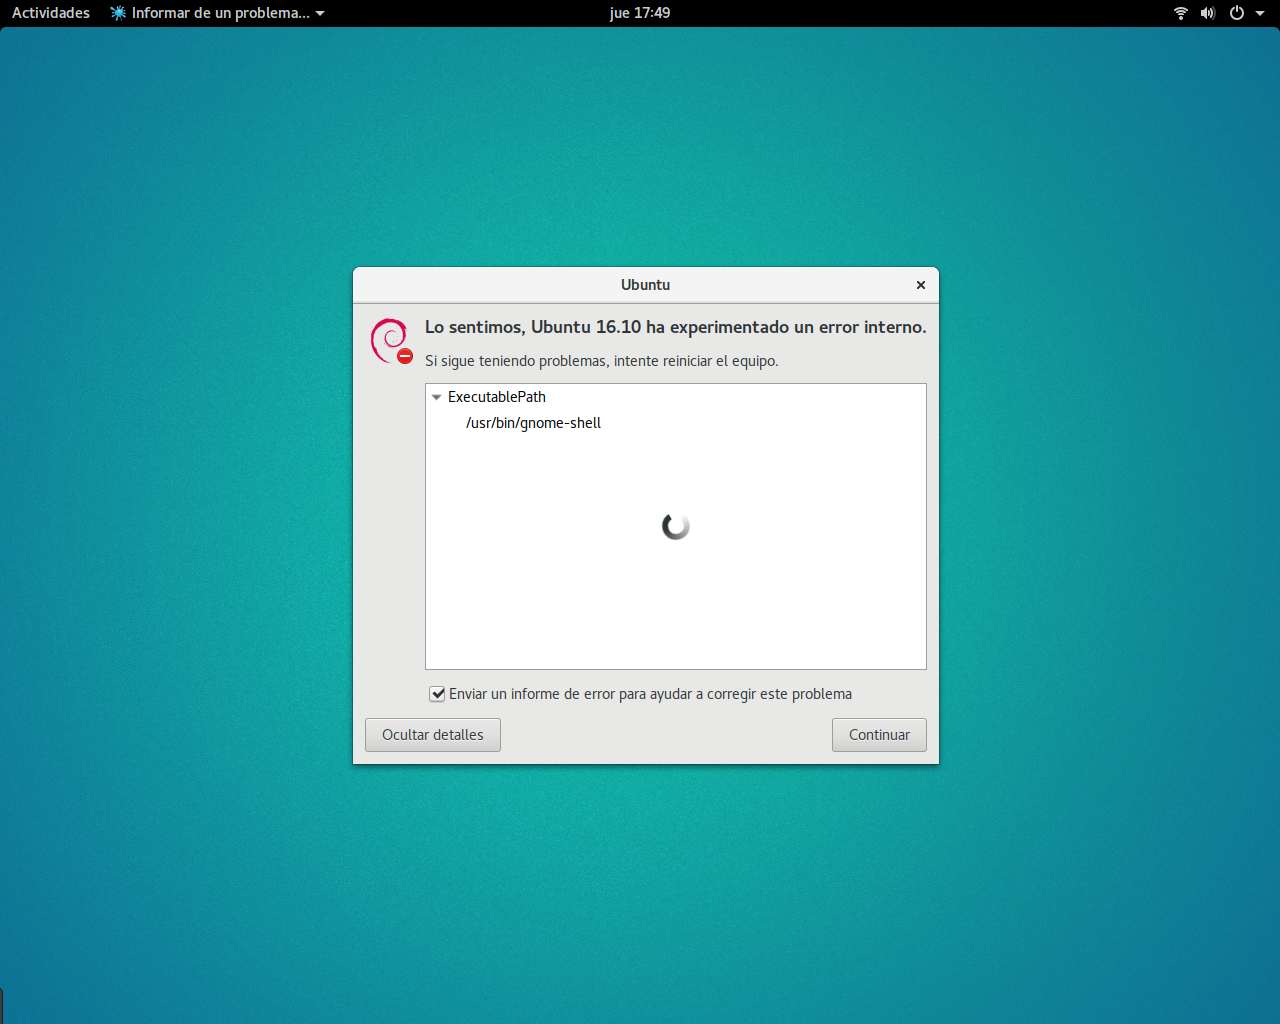This screenshot has width=1280, height=1024.
Task: Open the clock showing jue 17:49
Action: (x=640, y=13)
